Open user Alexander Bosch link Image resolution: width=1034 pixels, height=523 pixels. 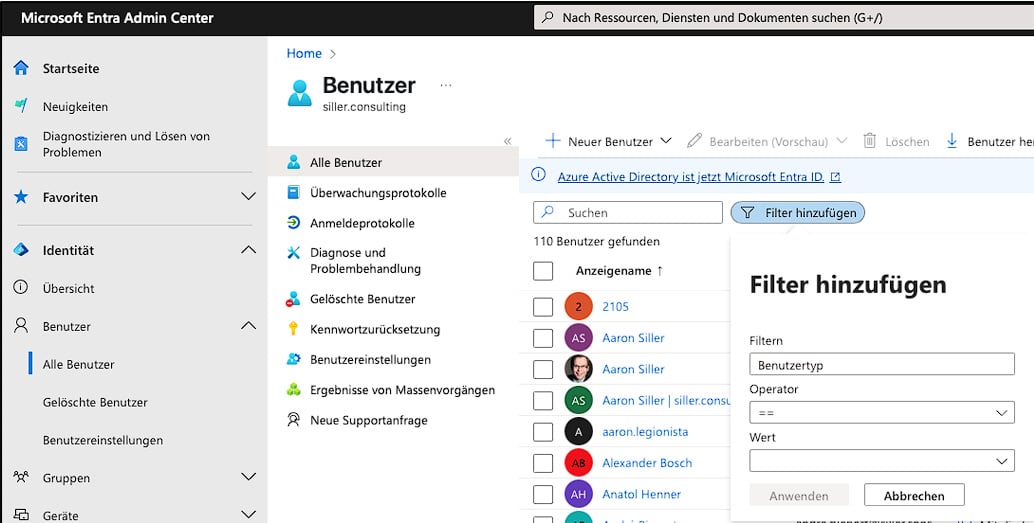click(647, 463)
